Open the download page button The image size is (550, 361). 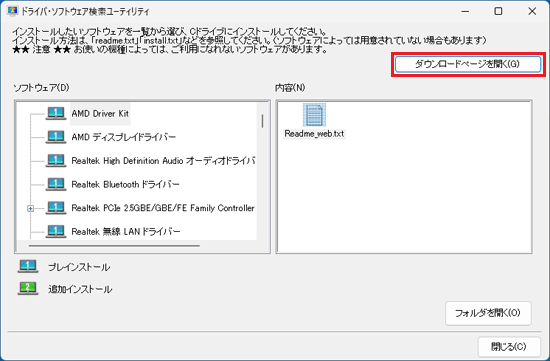click(x=468, y=64)
